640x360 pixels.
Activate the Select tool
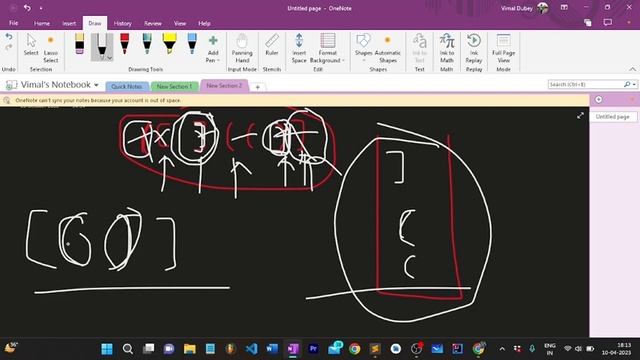click(x=31, y=45)
